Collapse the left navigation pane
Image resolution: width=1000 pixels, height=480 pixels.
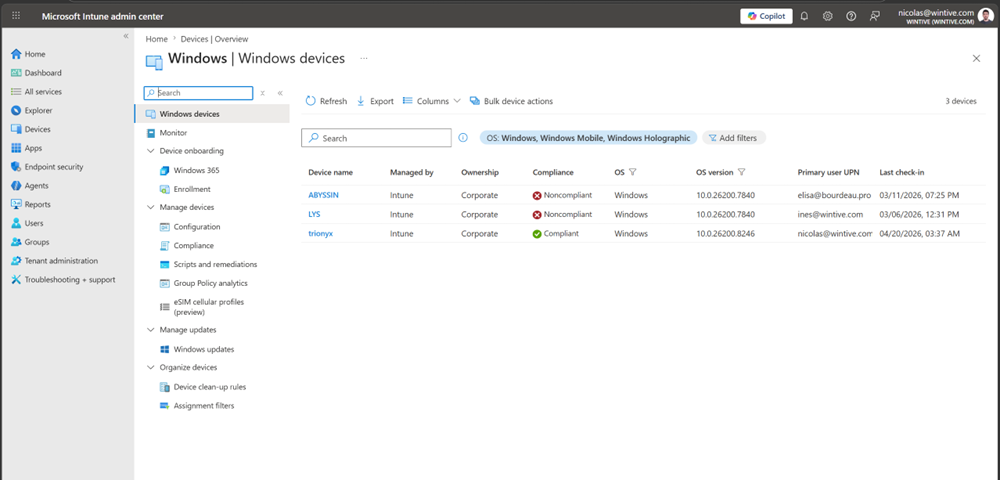126,36
